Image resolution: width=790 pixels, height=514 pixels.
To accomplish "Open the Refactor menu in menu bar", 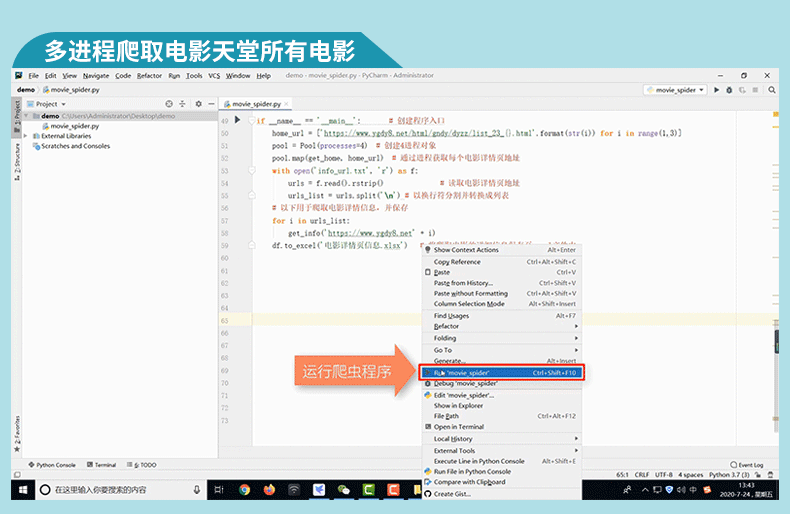I will click(x=149, y=76).
